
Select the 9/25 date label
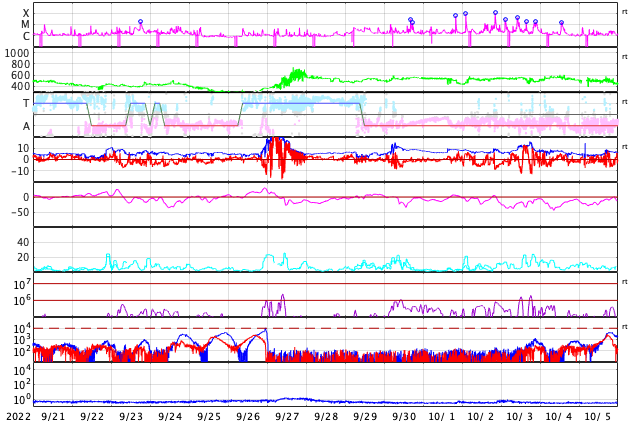tap(209, 417)
